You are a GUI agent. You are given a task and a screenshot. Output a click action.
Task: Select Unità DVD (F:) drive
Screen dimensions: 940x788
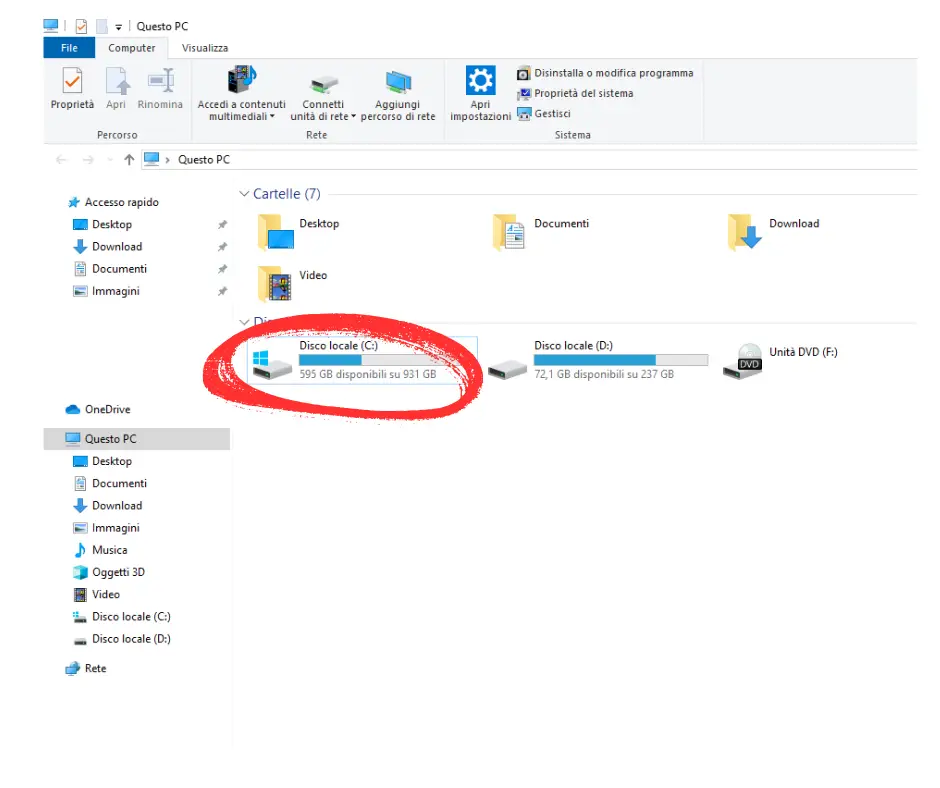click(x=780, y=360)
